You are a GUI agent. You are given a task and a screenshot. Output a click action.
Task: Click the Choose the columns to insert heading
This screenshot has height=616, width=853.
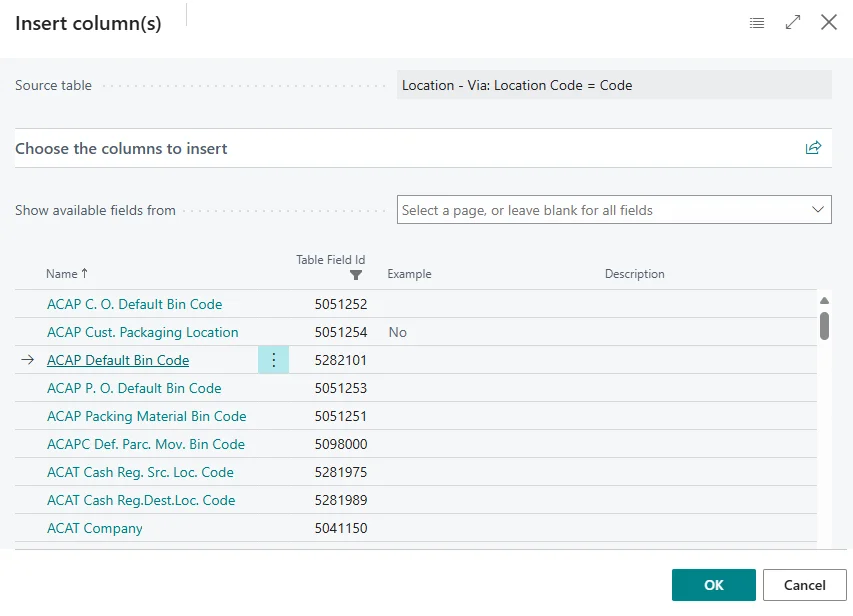pos(121,148)
